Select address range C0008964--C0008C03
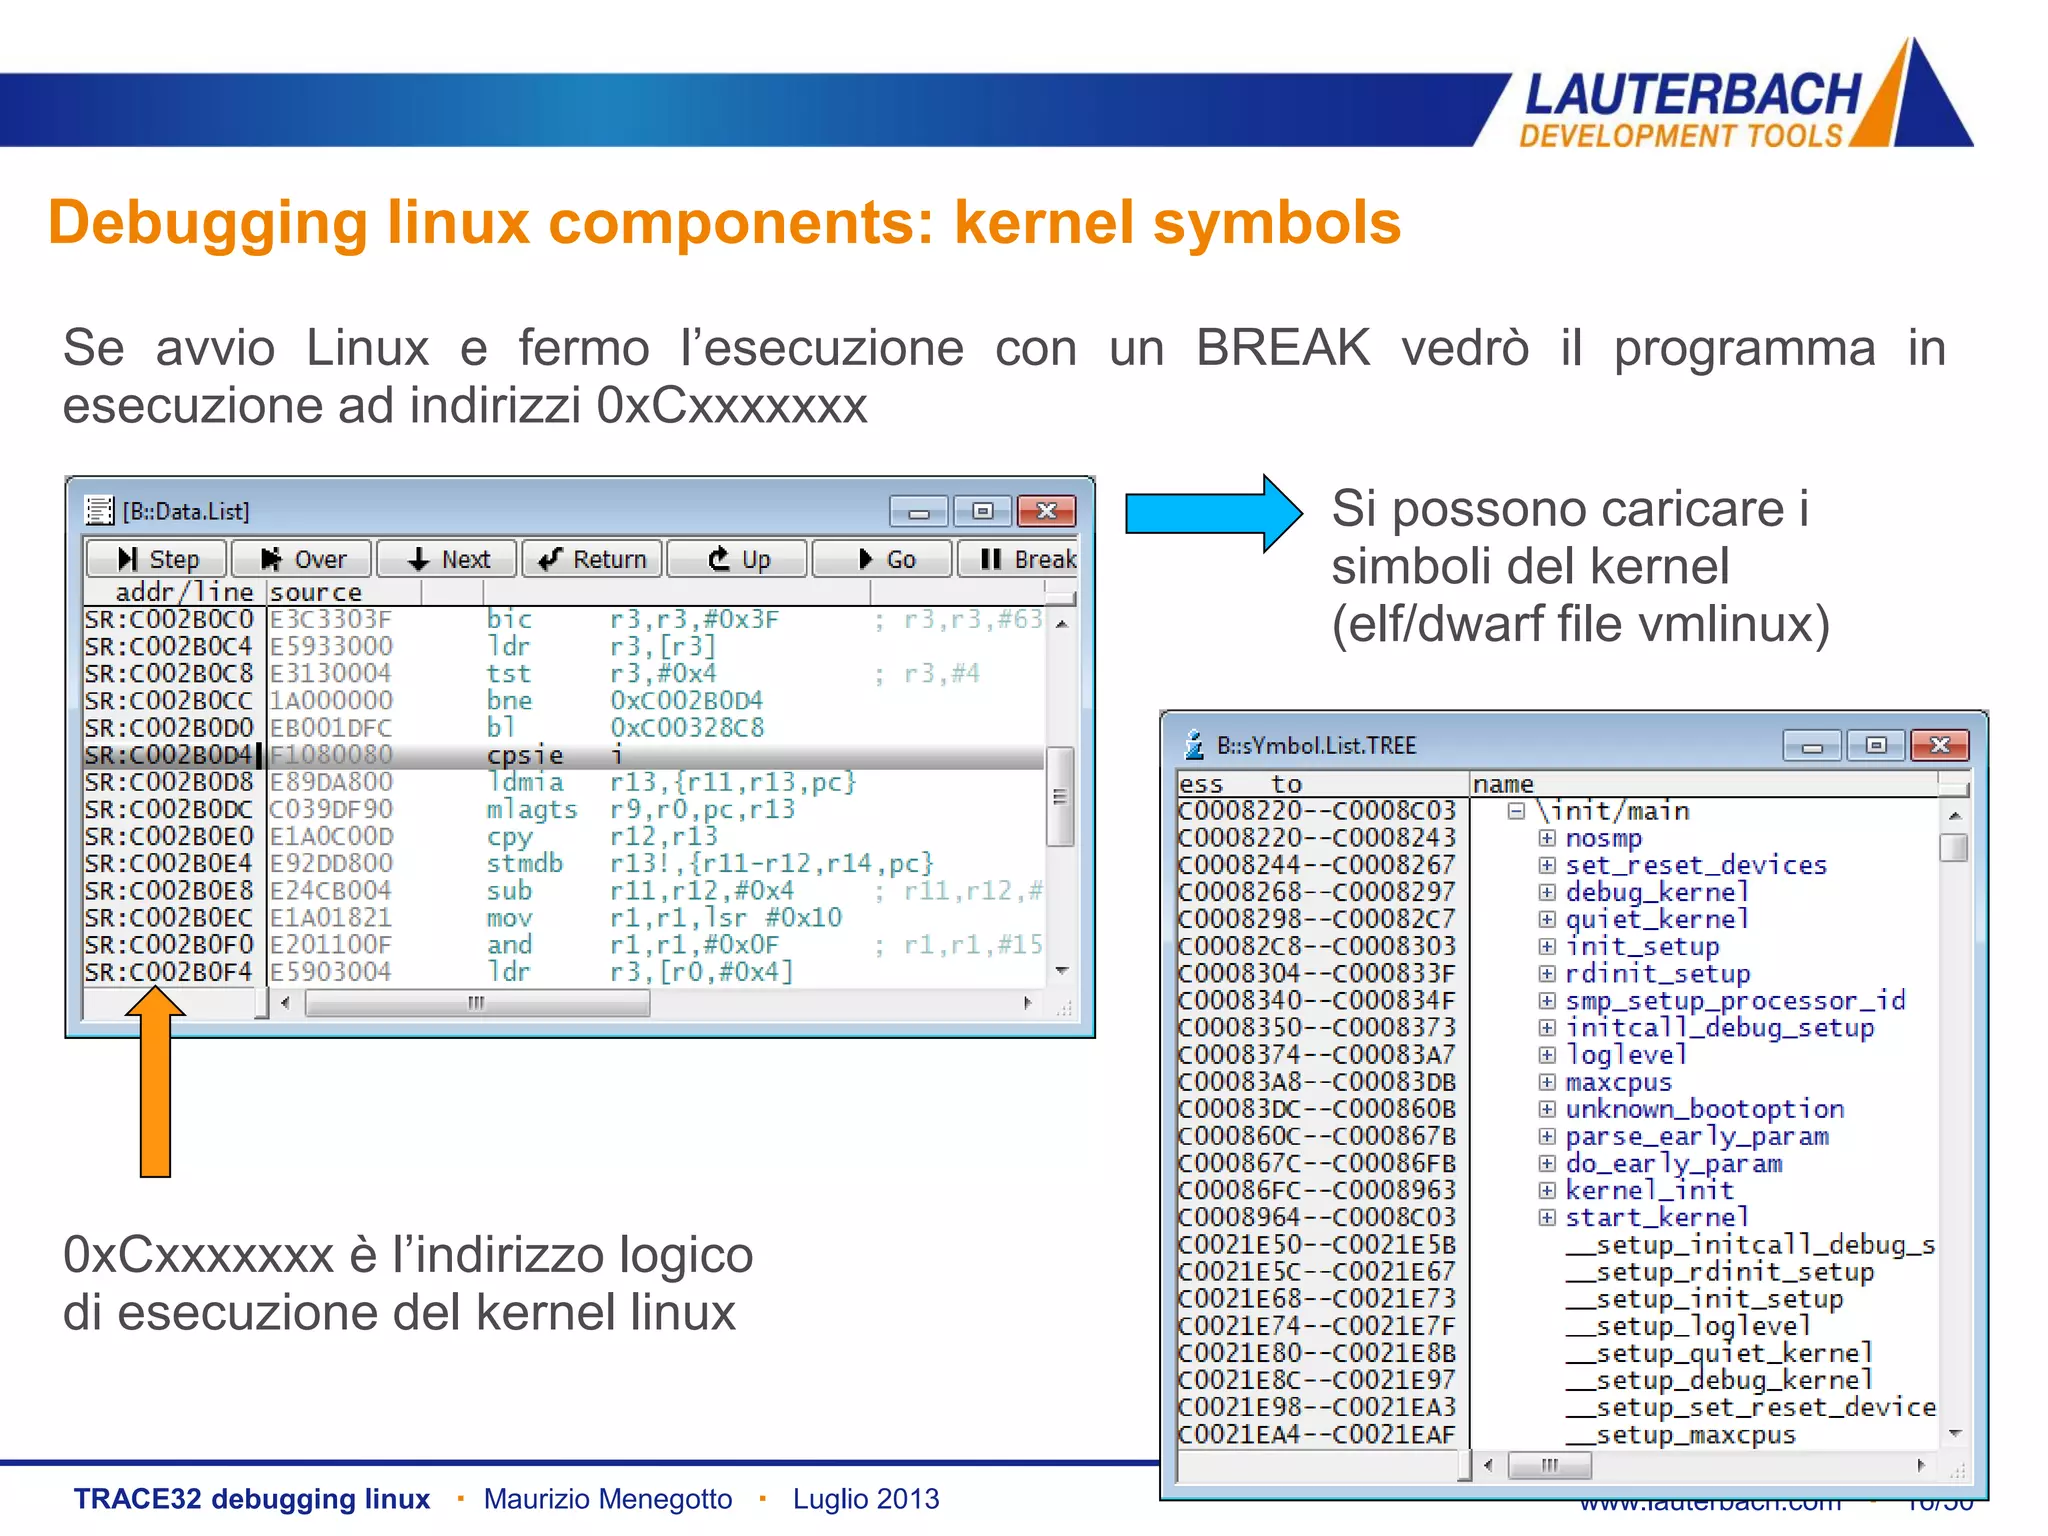Image resolution: width=2048 pixels, height=1536 pixels. [1317, 1217]
